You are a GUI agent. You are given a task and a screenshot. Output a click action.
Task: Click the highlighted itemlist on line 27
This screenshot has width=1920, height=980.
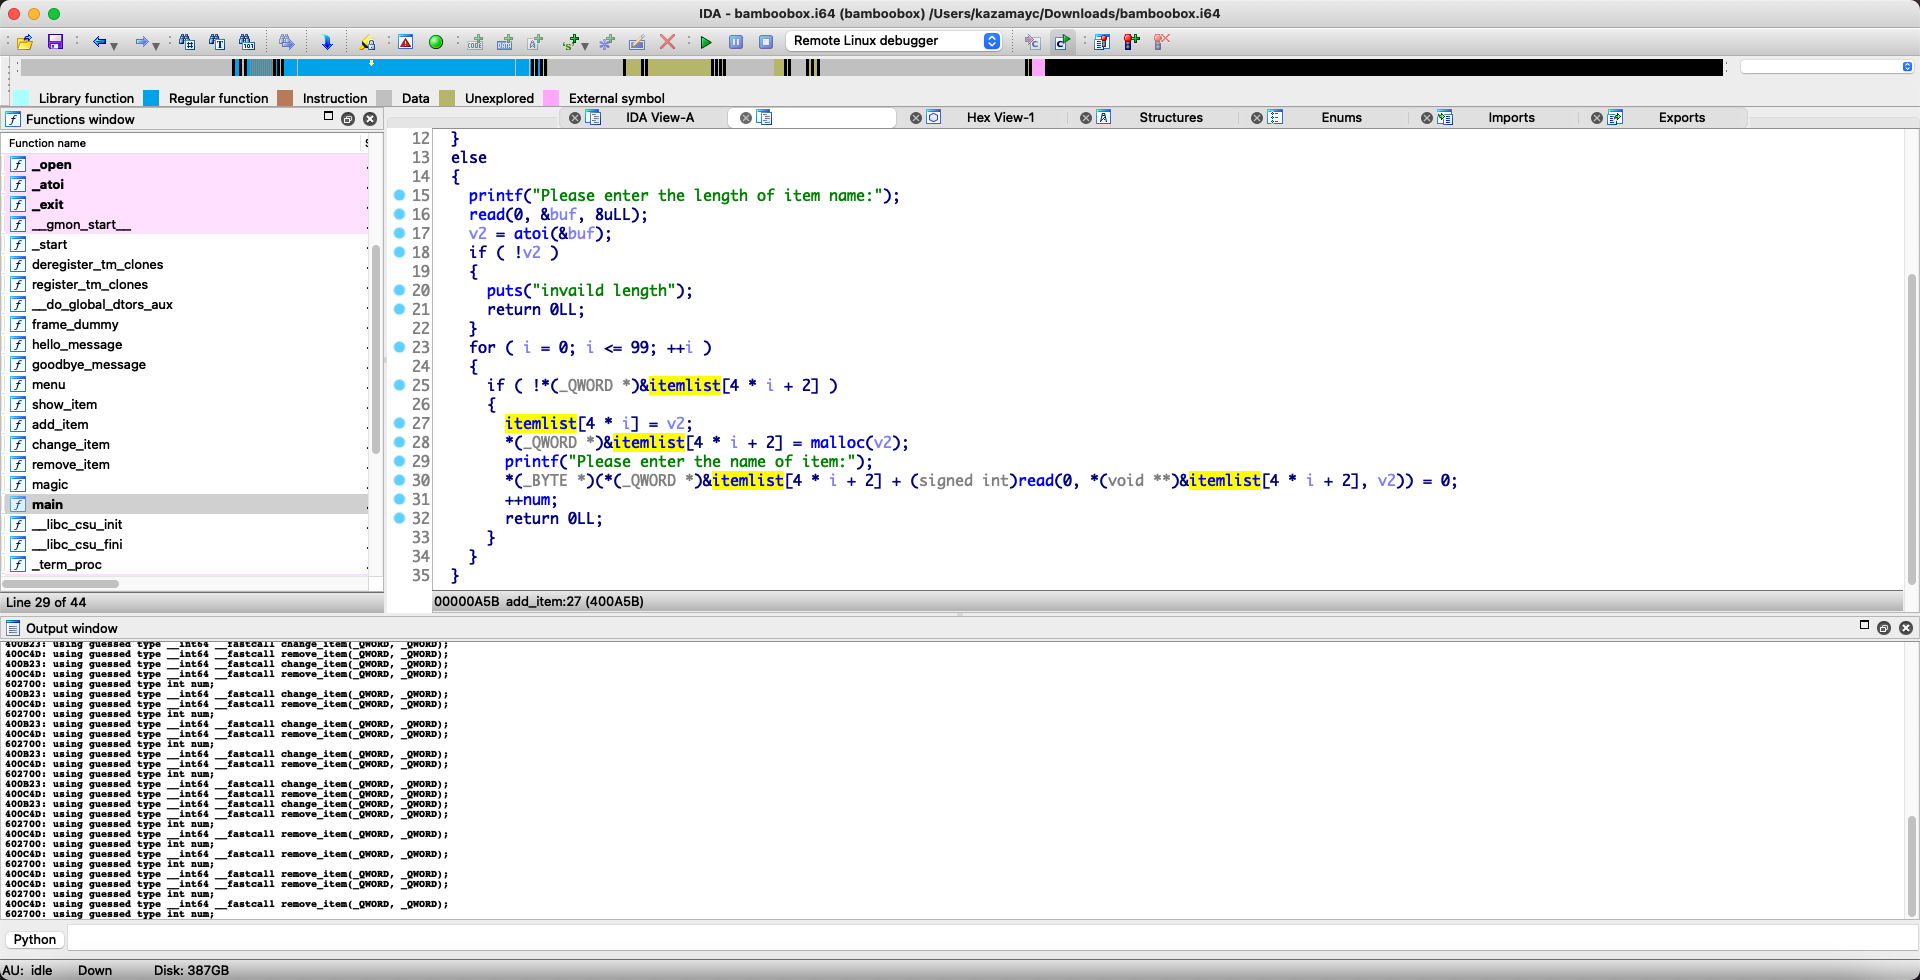541,424
